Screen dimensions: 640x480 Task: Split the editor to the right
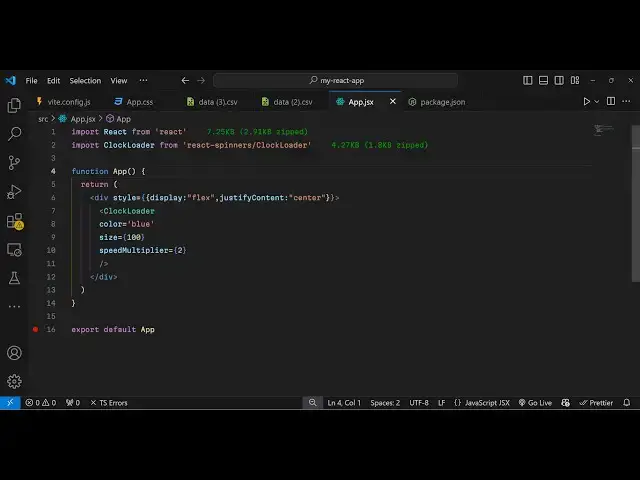611,101
